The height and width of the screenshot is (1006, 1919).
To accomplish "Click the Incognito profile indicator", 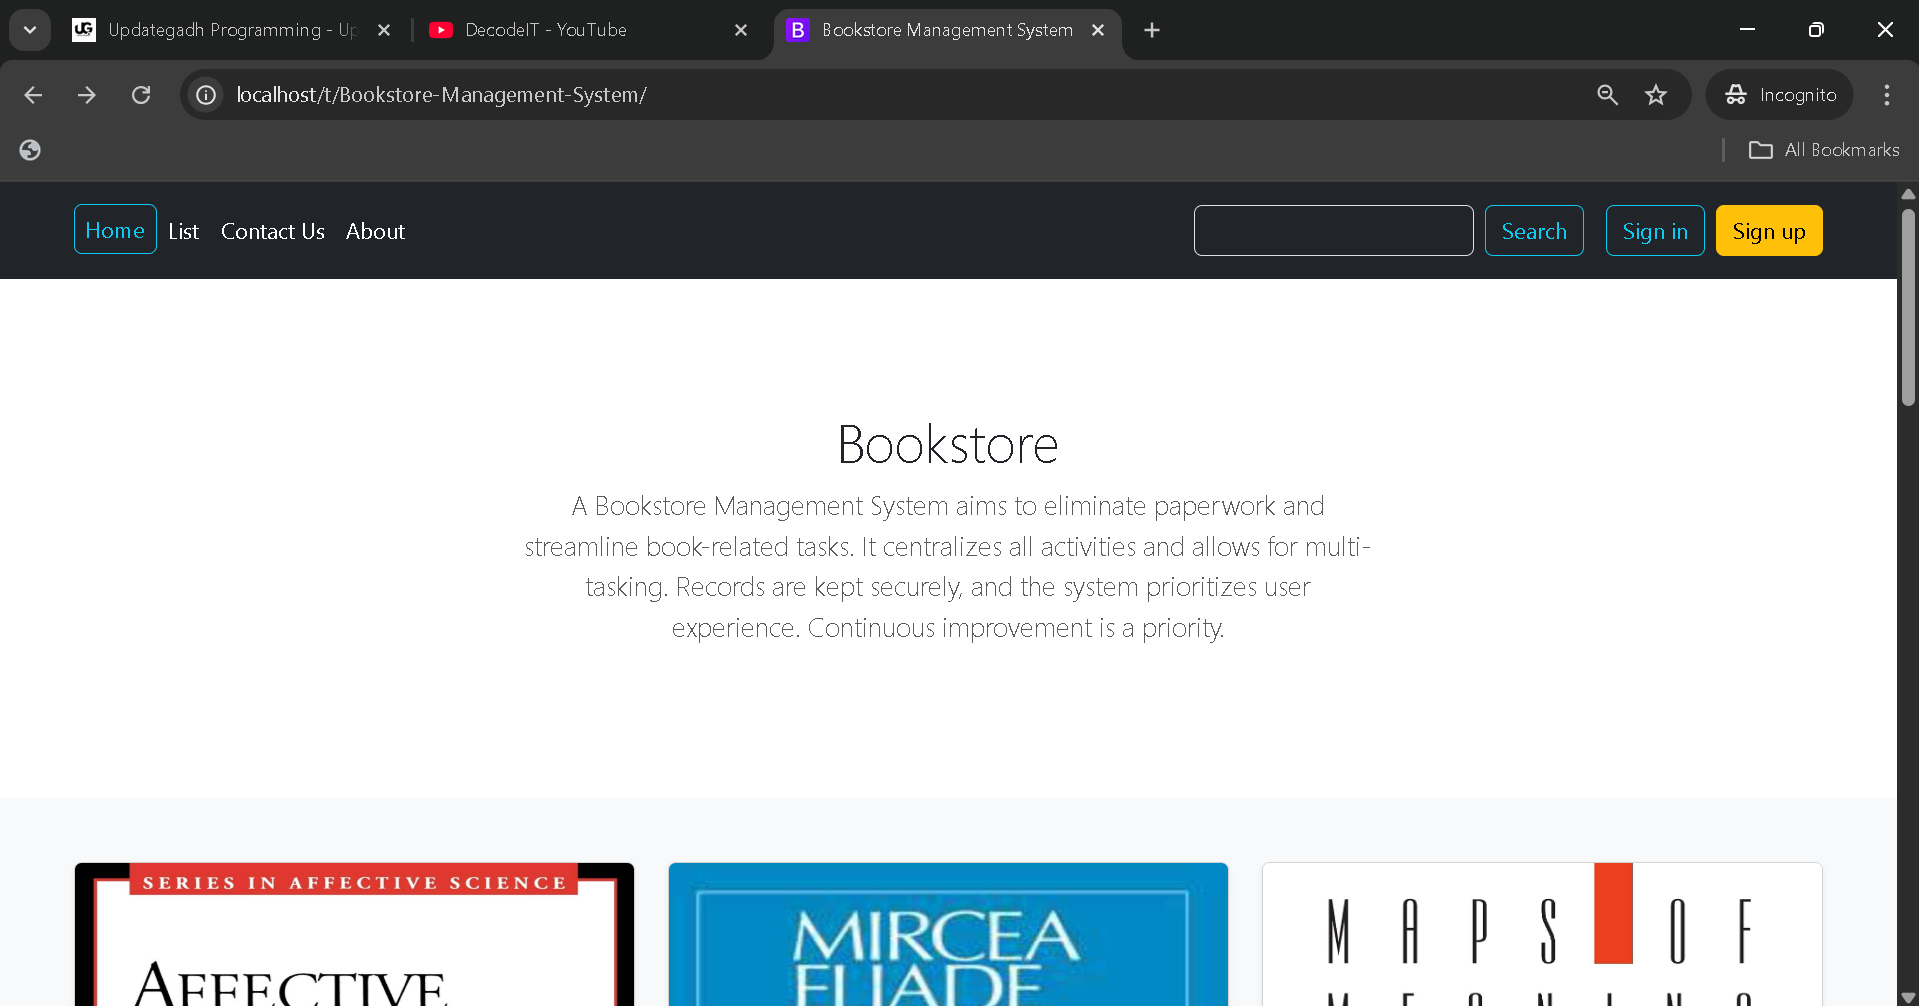I will click(x=1780, y=95).
